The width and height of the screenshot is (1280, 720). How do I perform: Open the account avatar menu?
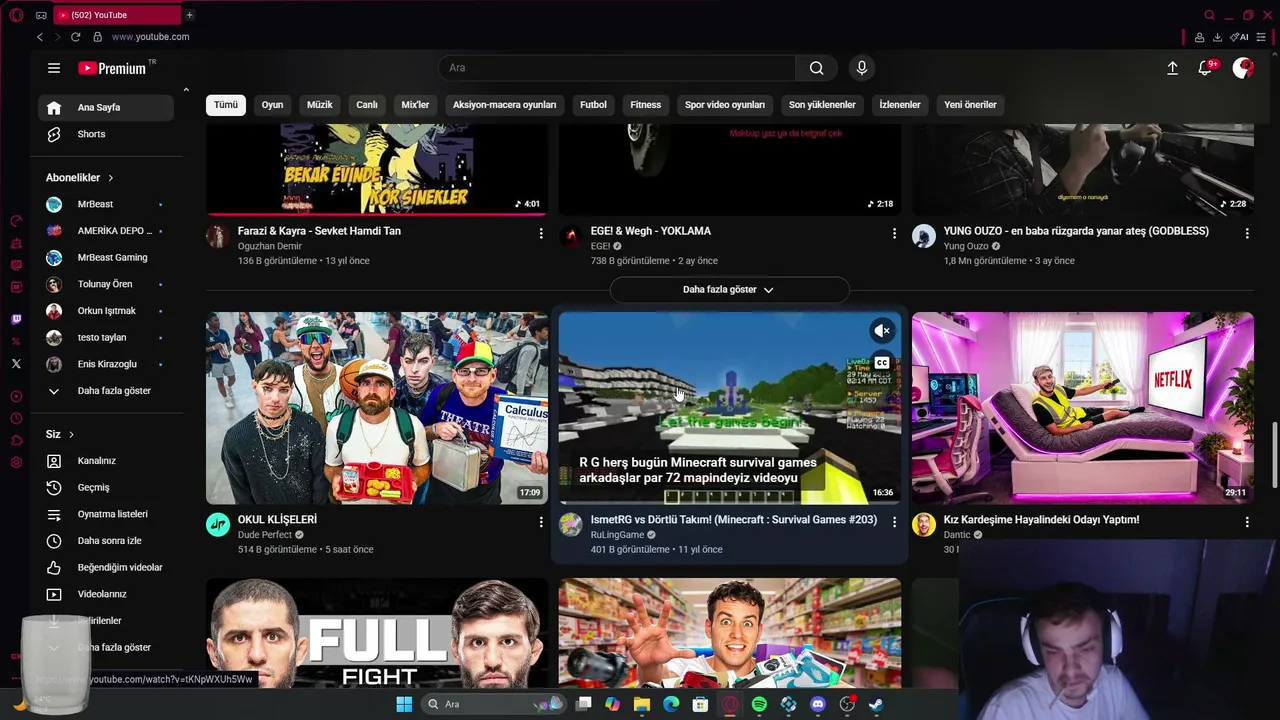(1243, 68)
